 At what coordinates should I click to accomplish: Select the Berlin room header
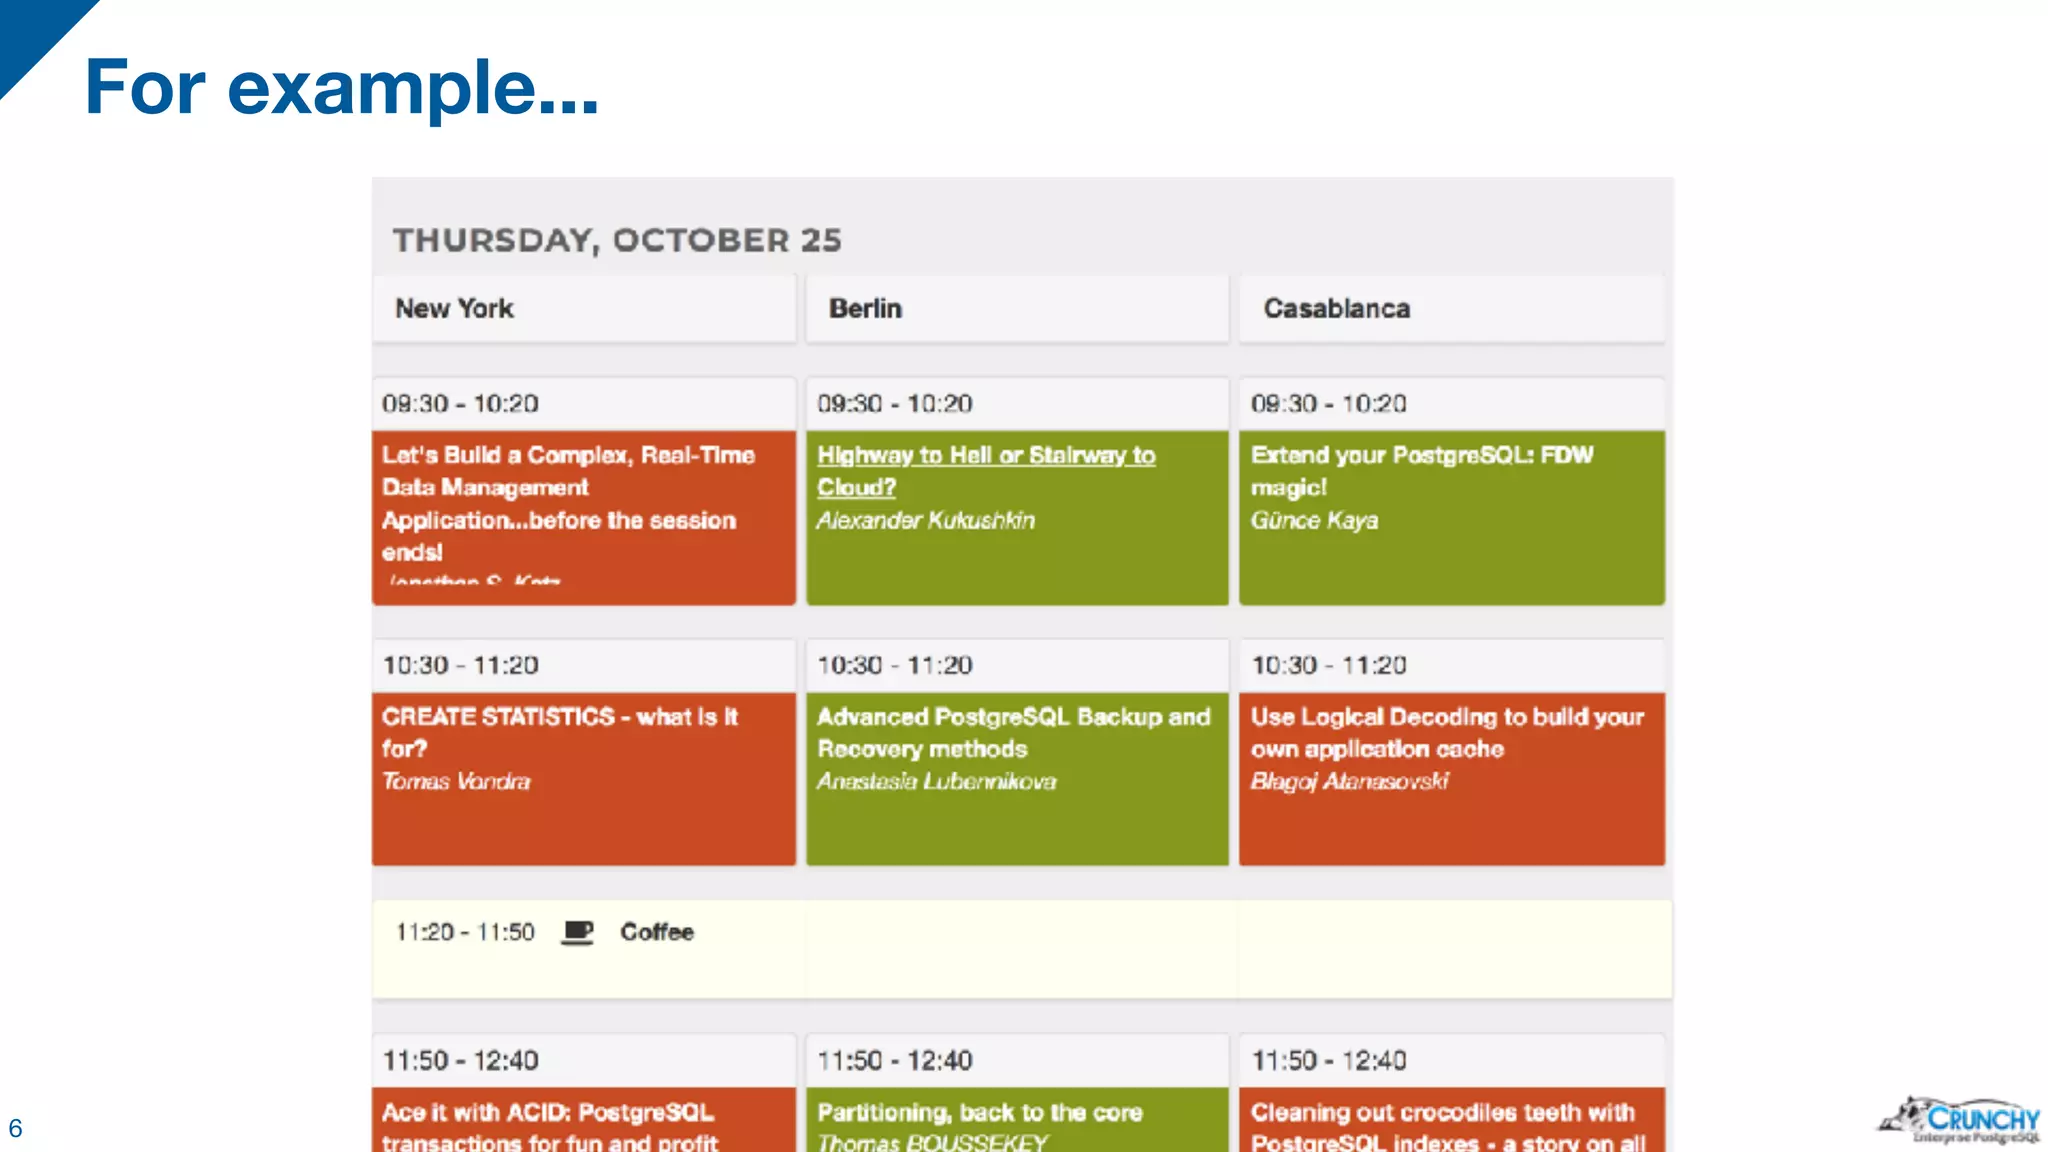coord(1017,309)
